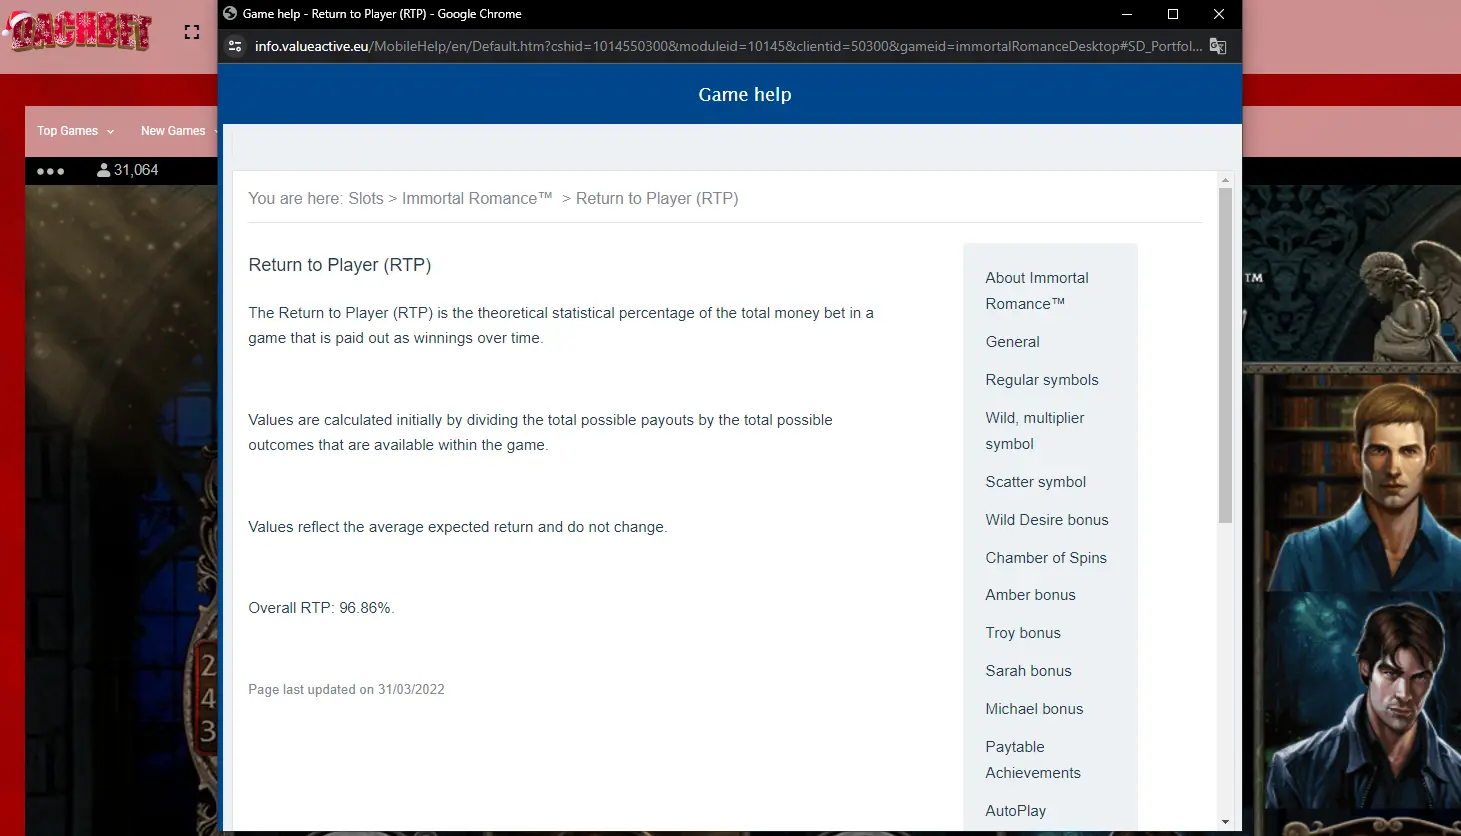1461x836 pixels.
Task: Open the Chamber of Spins topic
Action: [1046, 558]
